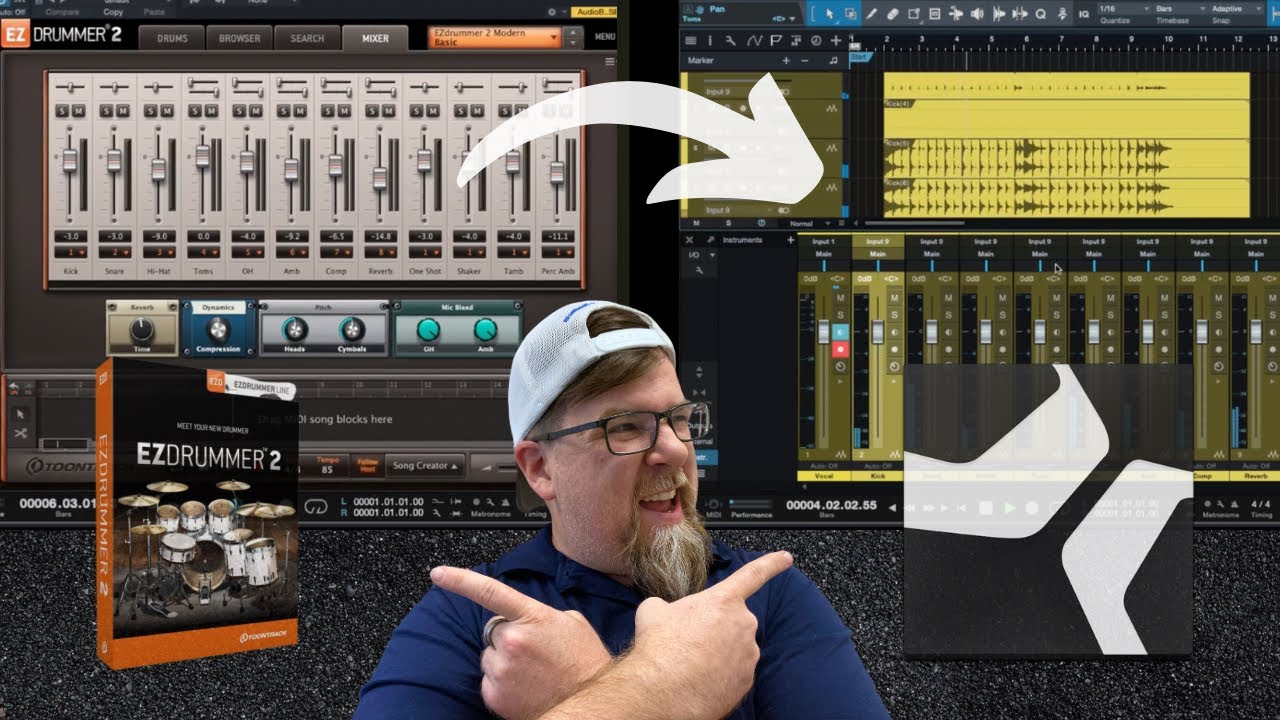The width and height of the screenshot is (1280, 720).
Task: Disable record arm on Vocal channel
Action: coord(840,349)
